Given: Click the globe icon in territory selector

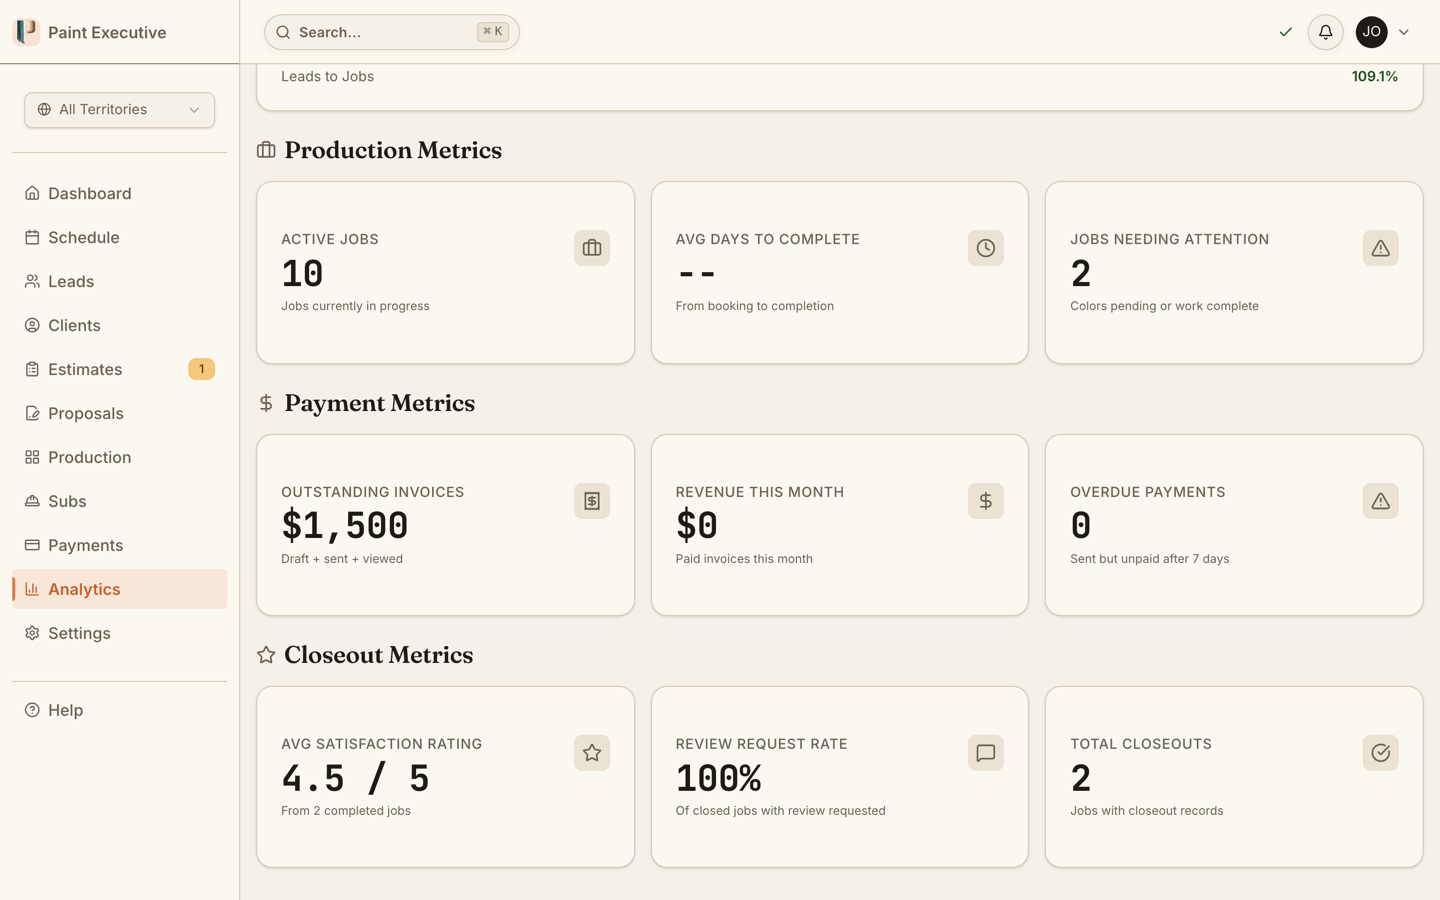Looking at the screenshot, I should [x=44, y=110].
